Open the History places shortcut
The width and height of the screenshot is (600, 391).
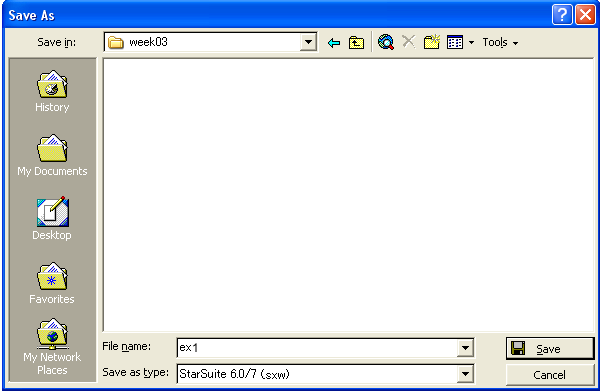tap(52, 91)
